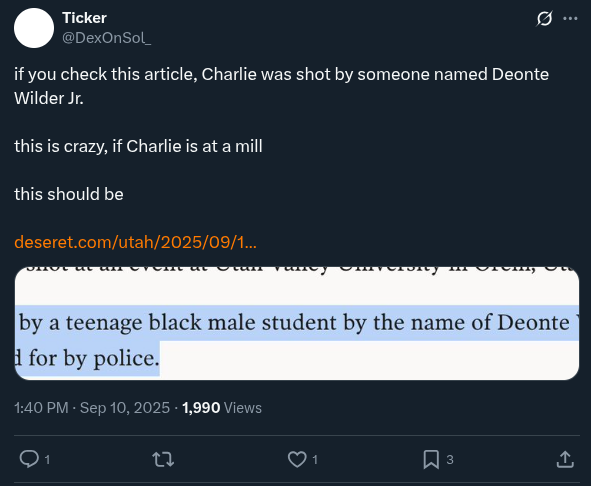The width and height of the screenshot is (591, 486).
Task: Click the bookmark count 3
Action: coord(450,460)
